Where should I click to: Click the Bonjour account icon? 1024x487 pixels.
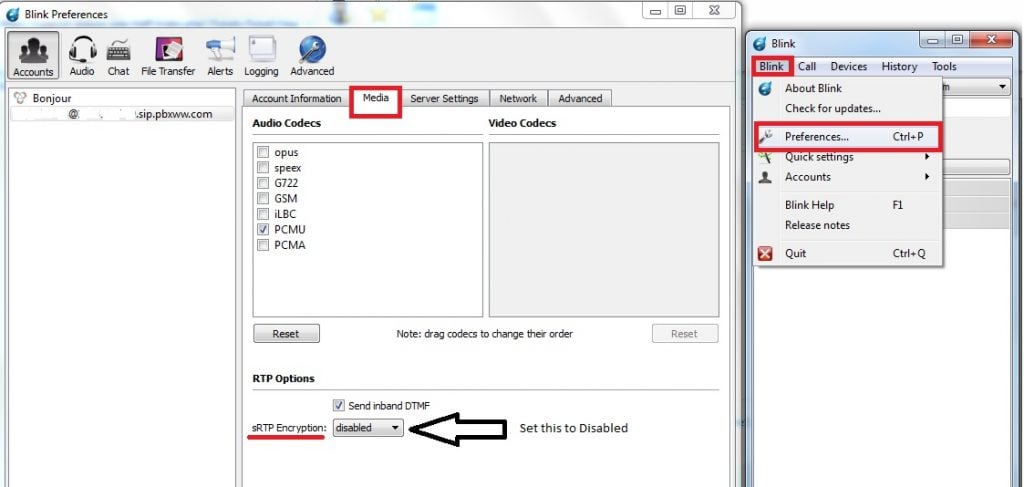click(x=20, y=98)
